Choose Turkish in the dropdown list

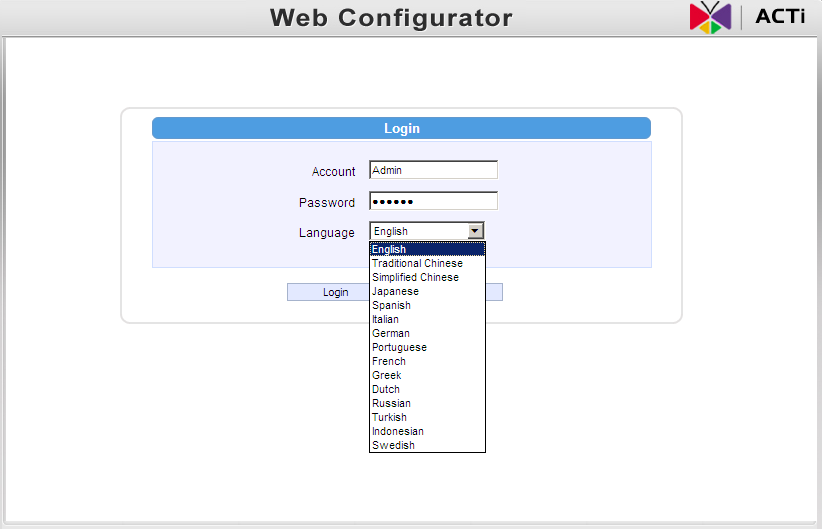pos(427,417)
